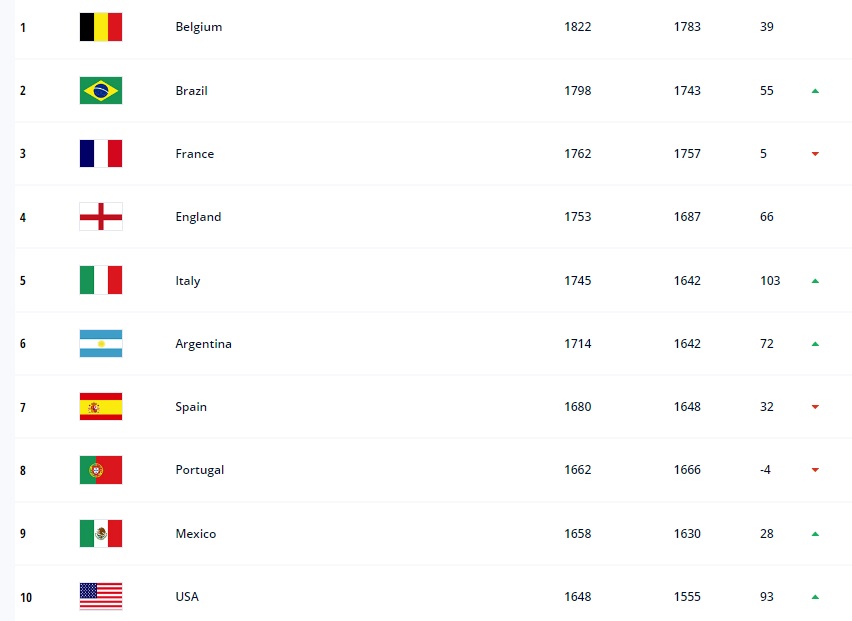The height and width of the screenshot is (621, 852).
Task: Open the Argentina team name link
Action: click(x=203, y=344)
